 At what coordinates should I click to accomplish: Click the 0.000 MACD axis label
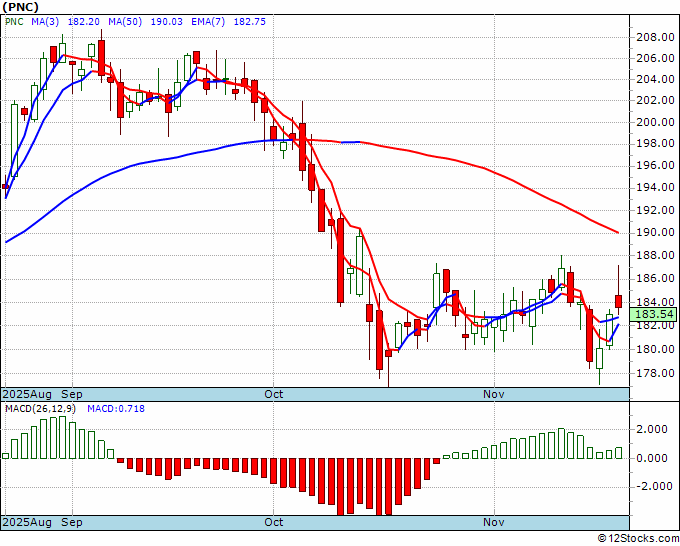(652, 458)
